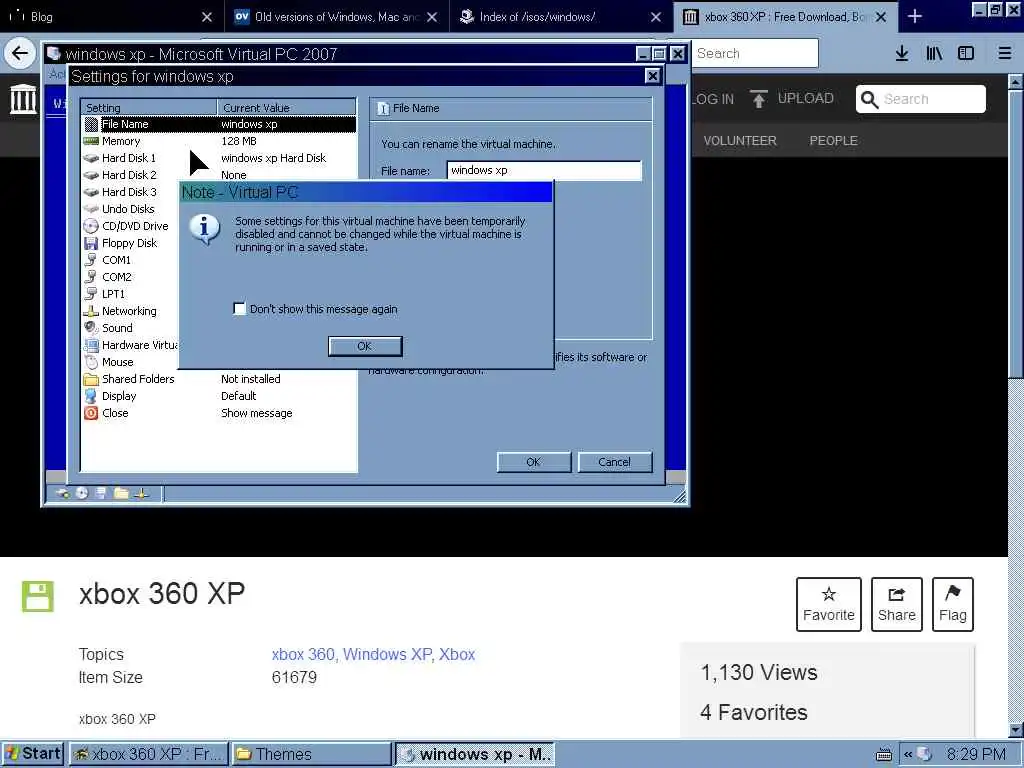This screenshot has height=768, width=1024.
Task: Open the VOLUNTEER menu item
Action: (x=740, y=140)
